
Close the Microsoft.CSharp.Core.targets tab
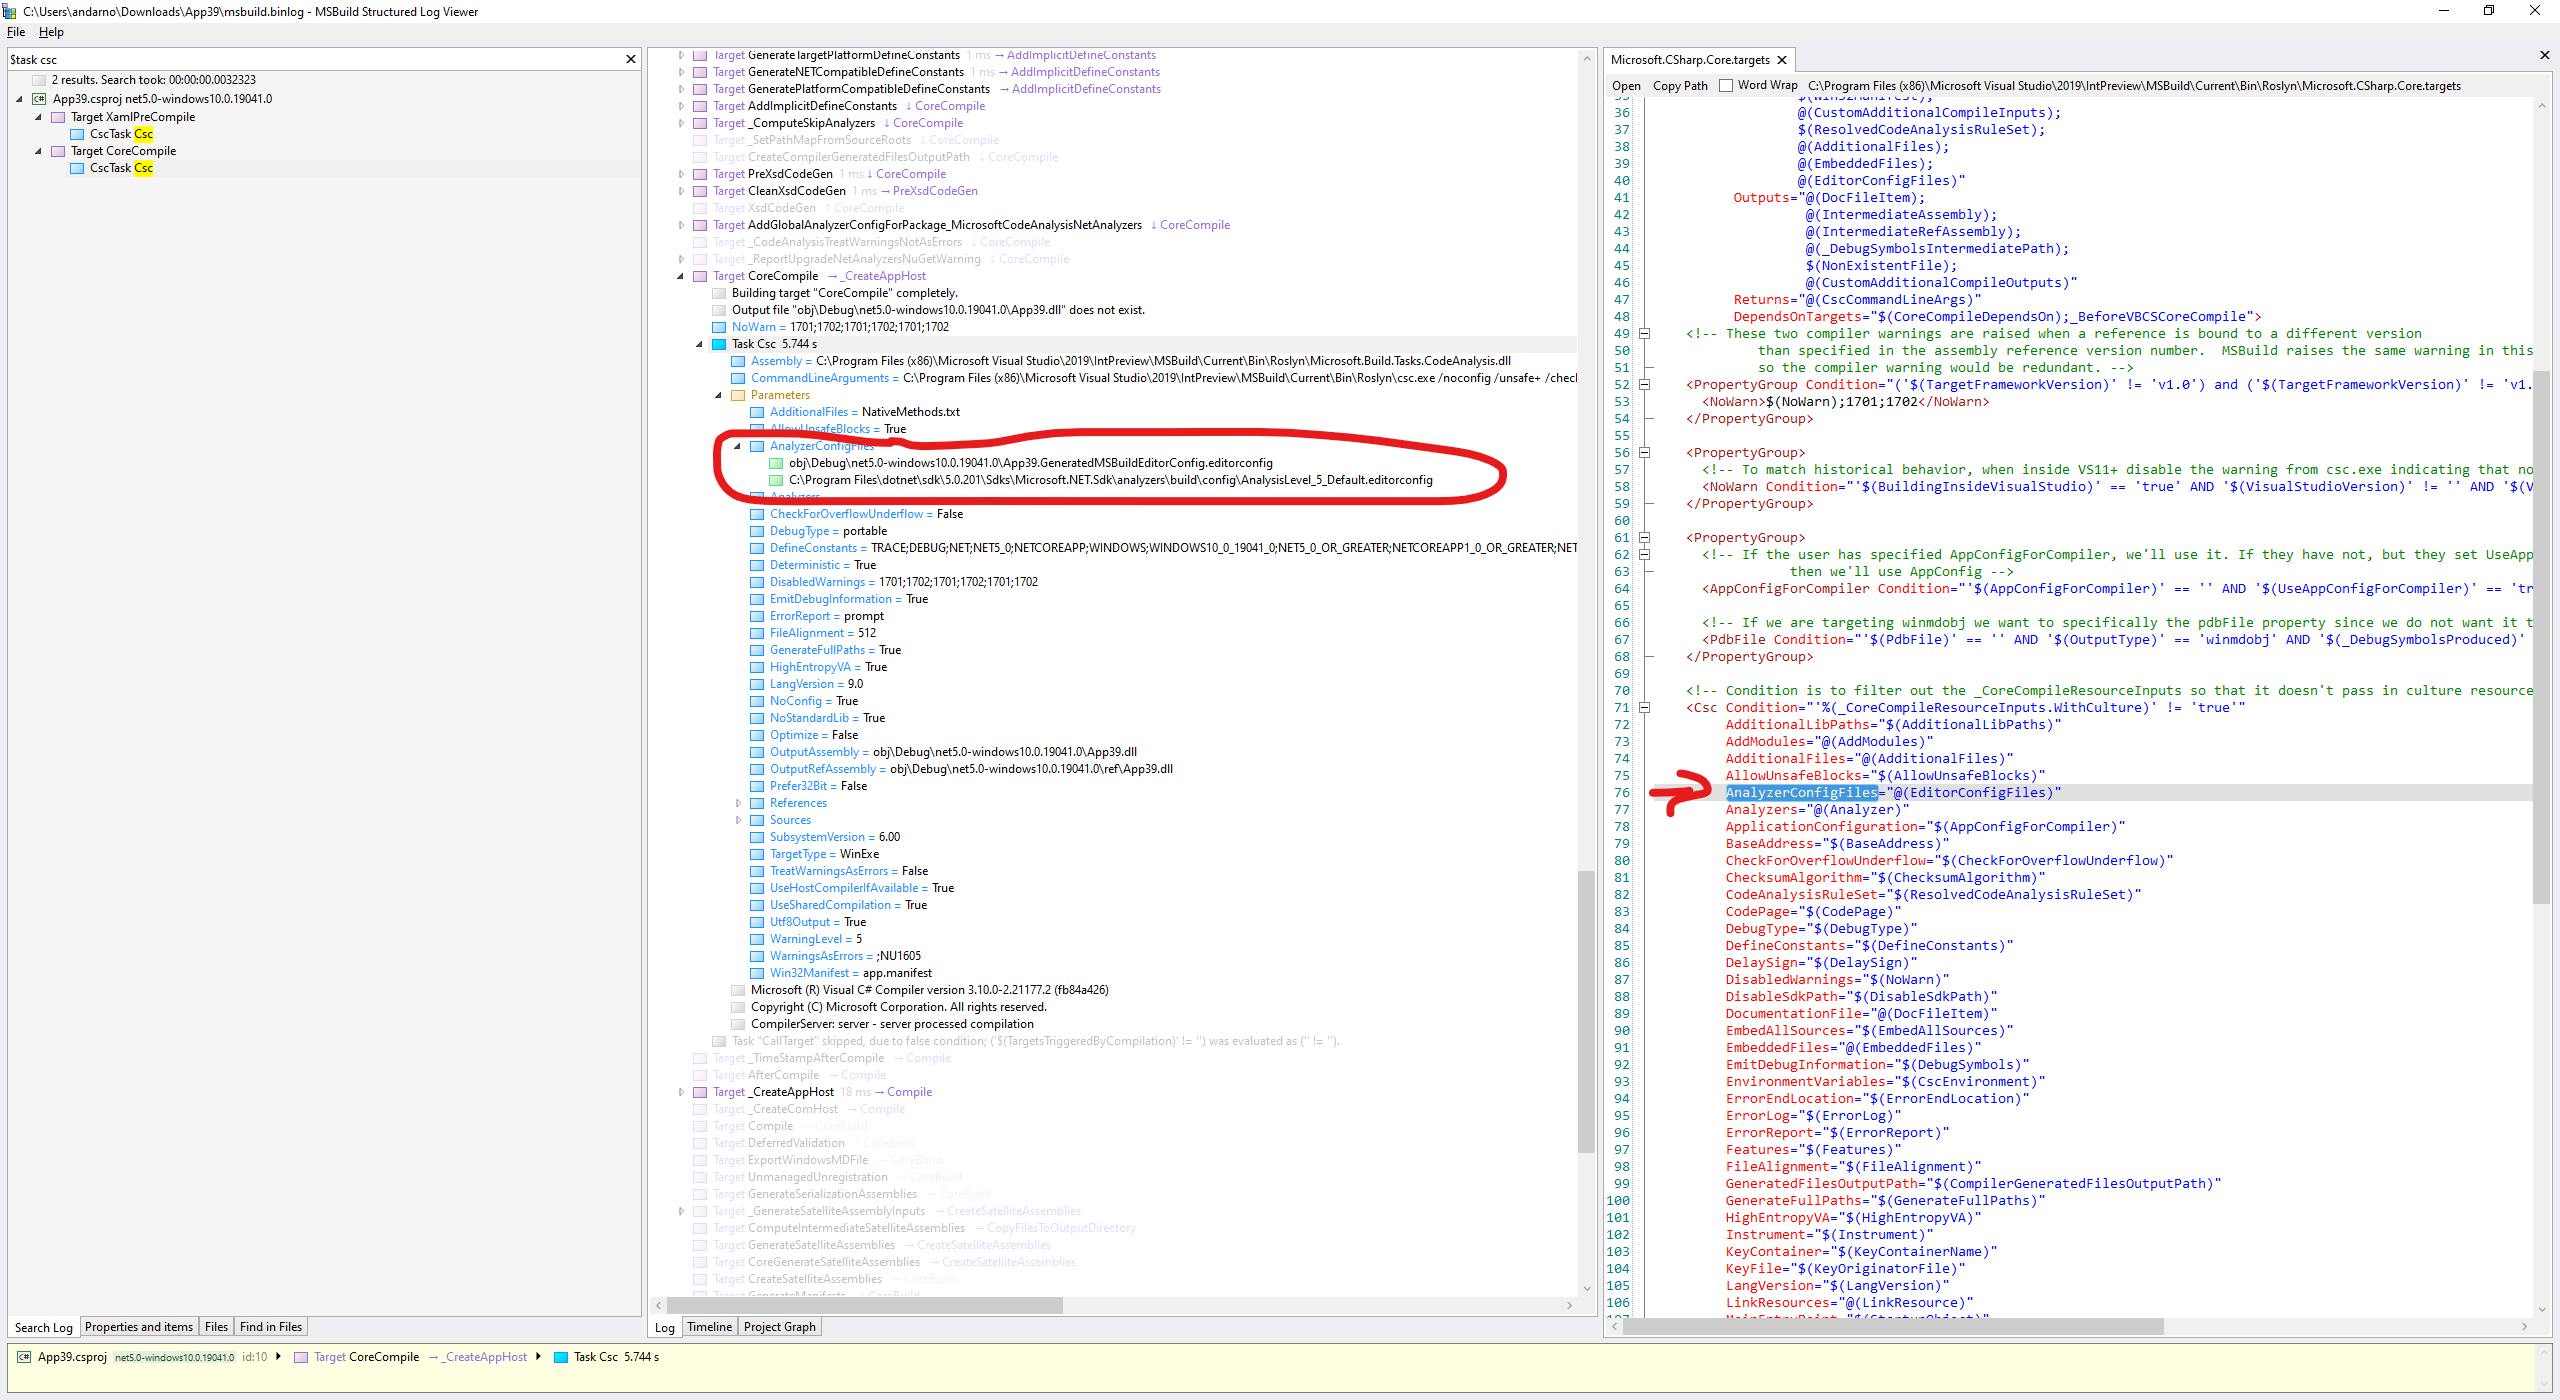[1782, 60]
